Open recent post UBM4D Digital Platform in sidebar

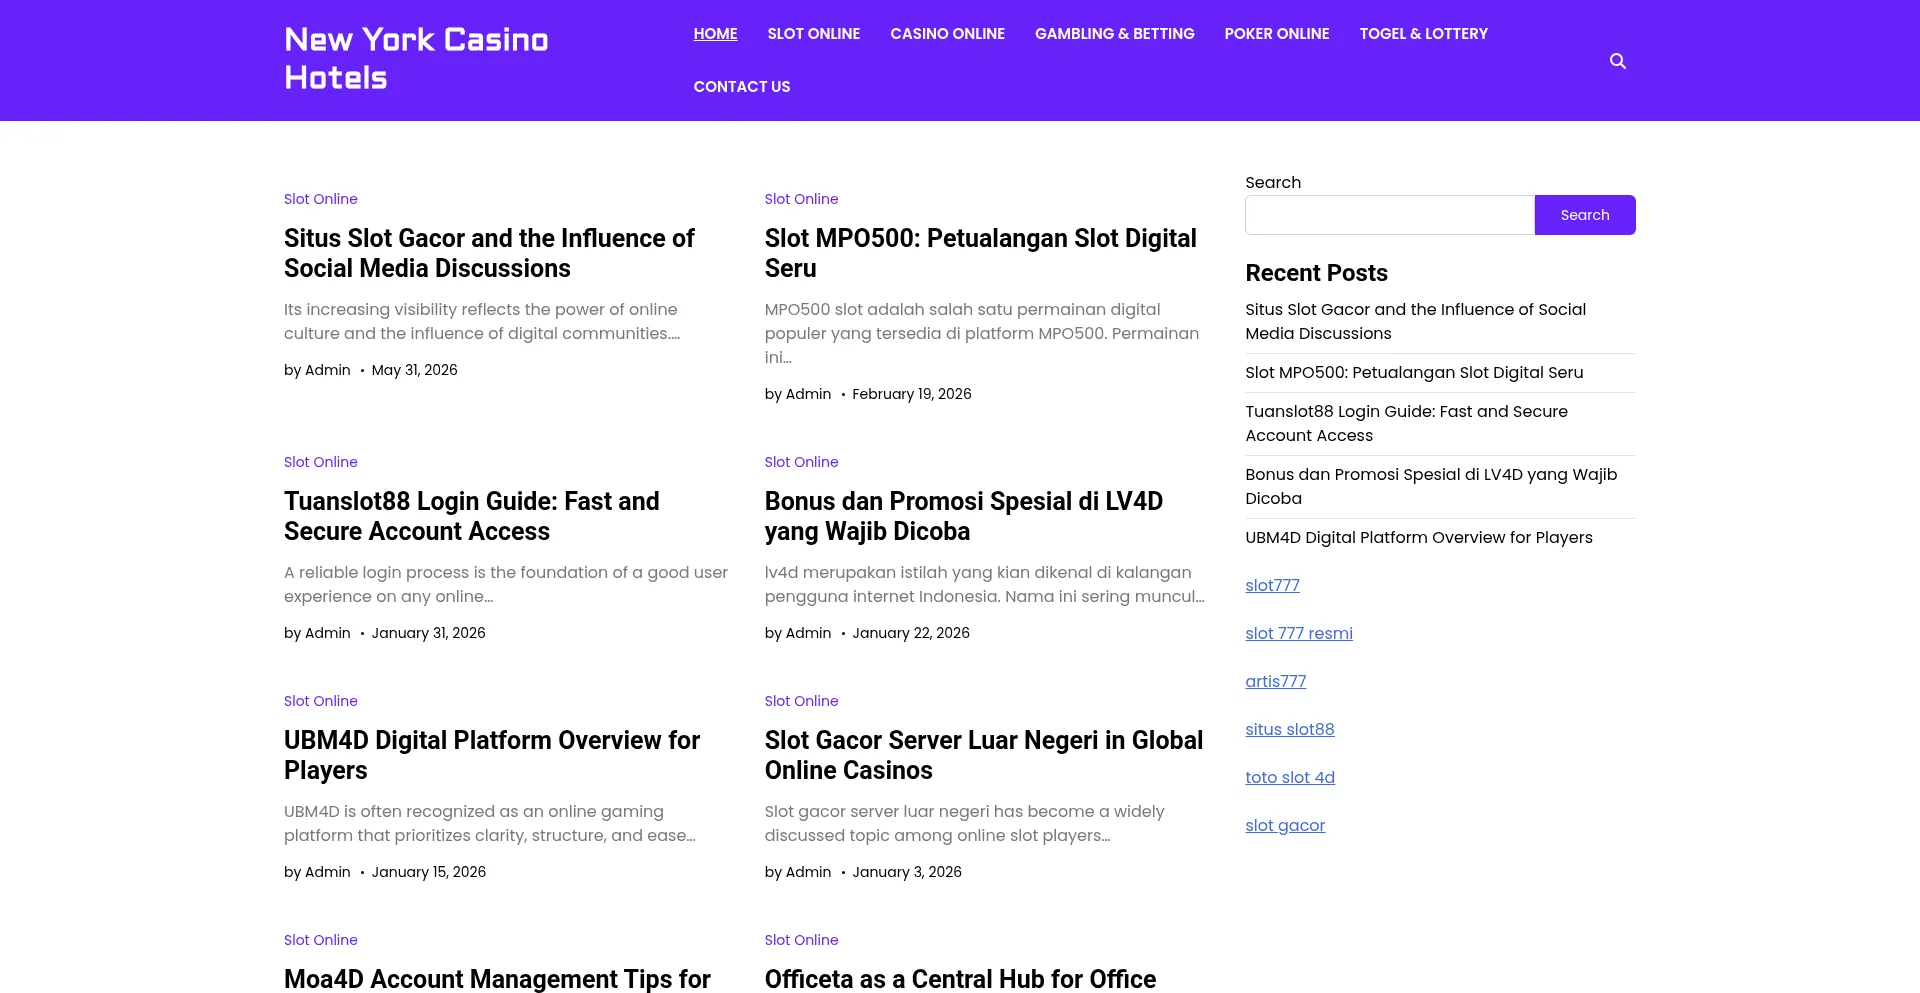point(1419,538)
